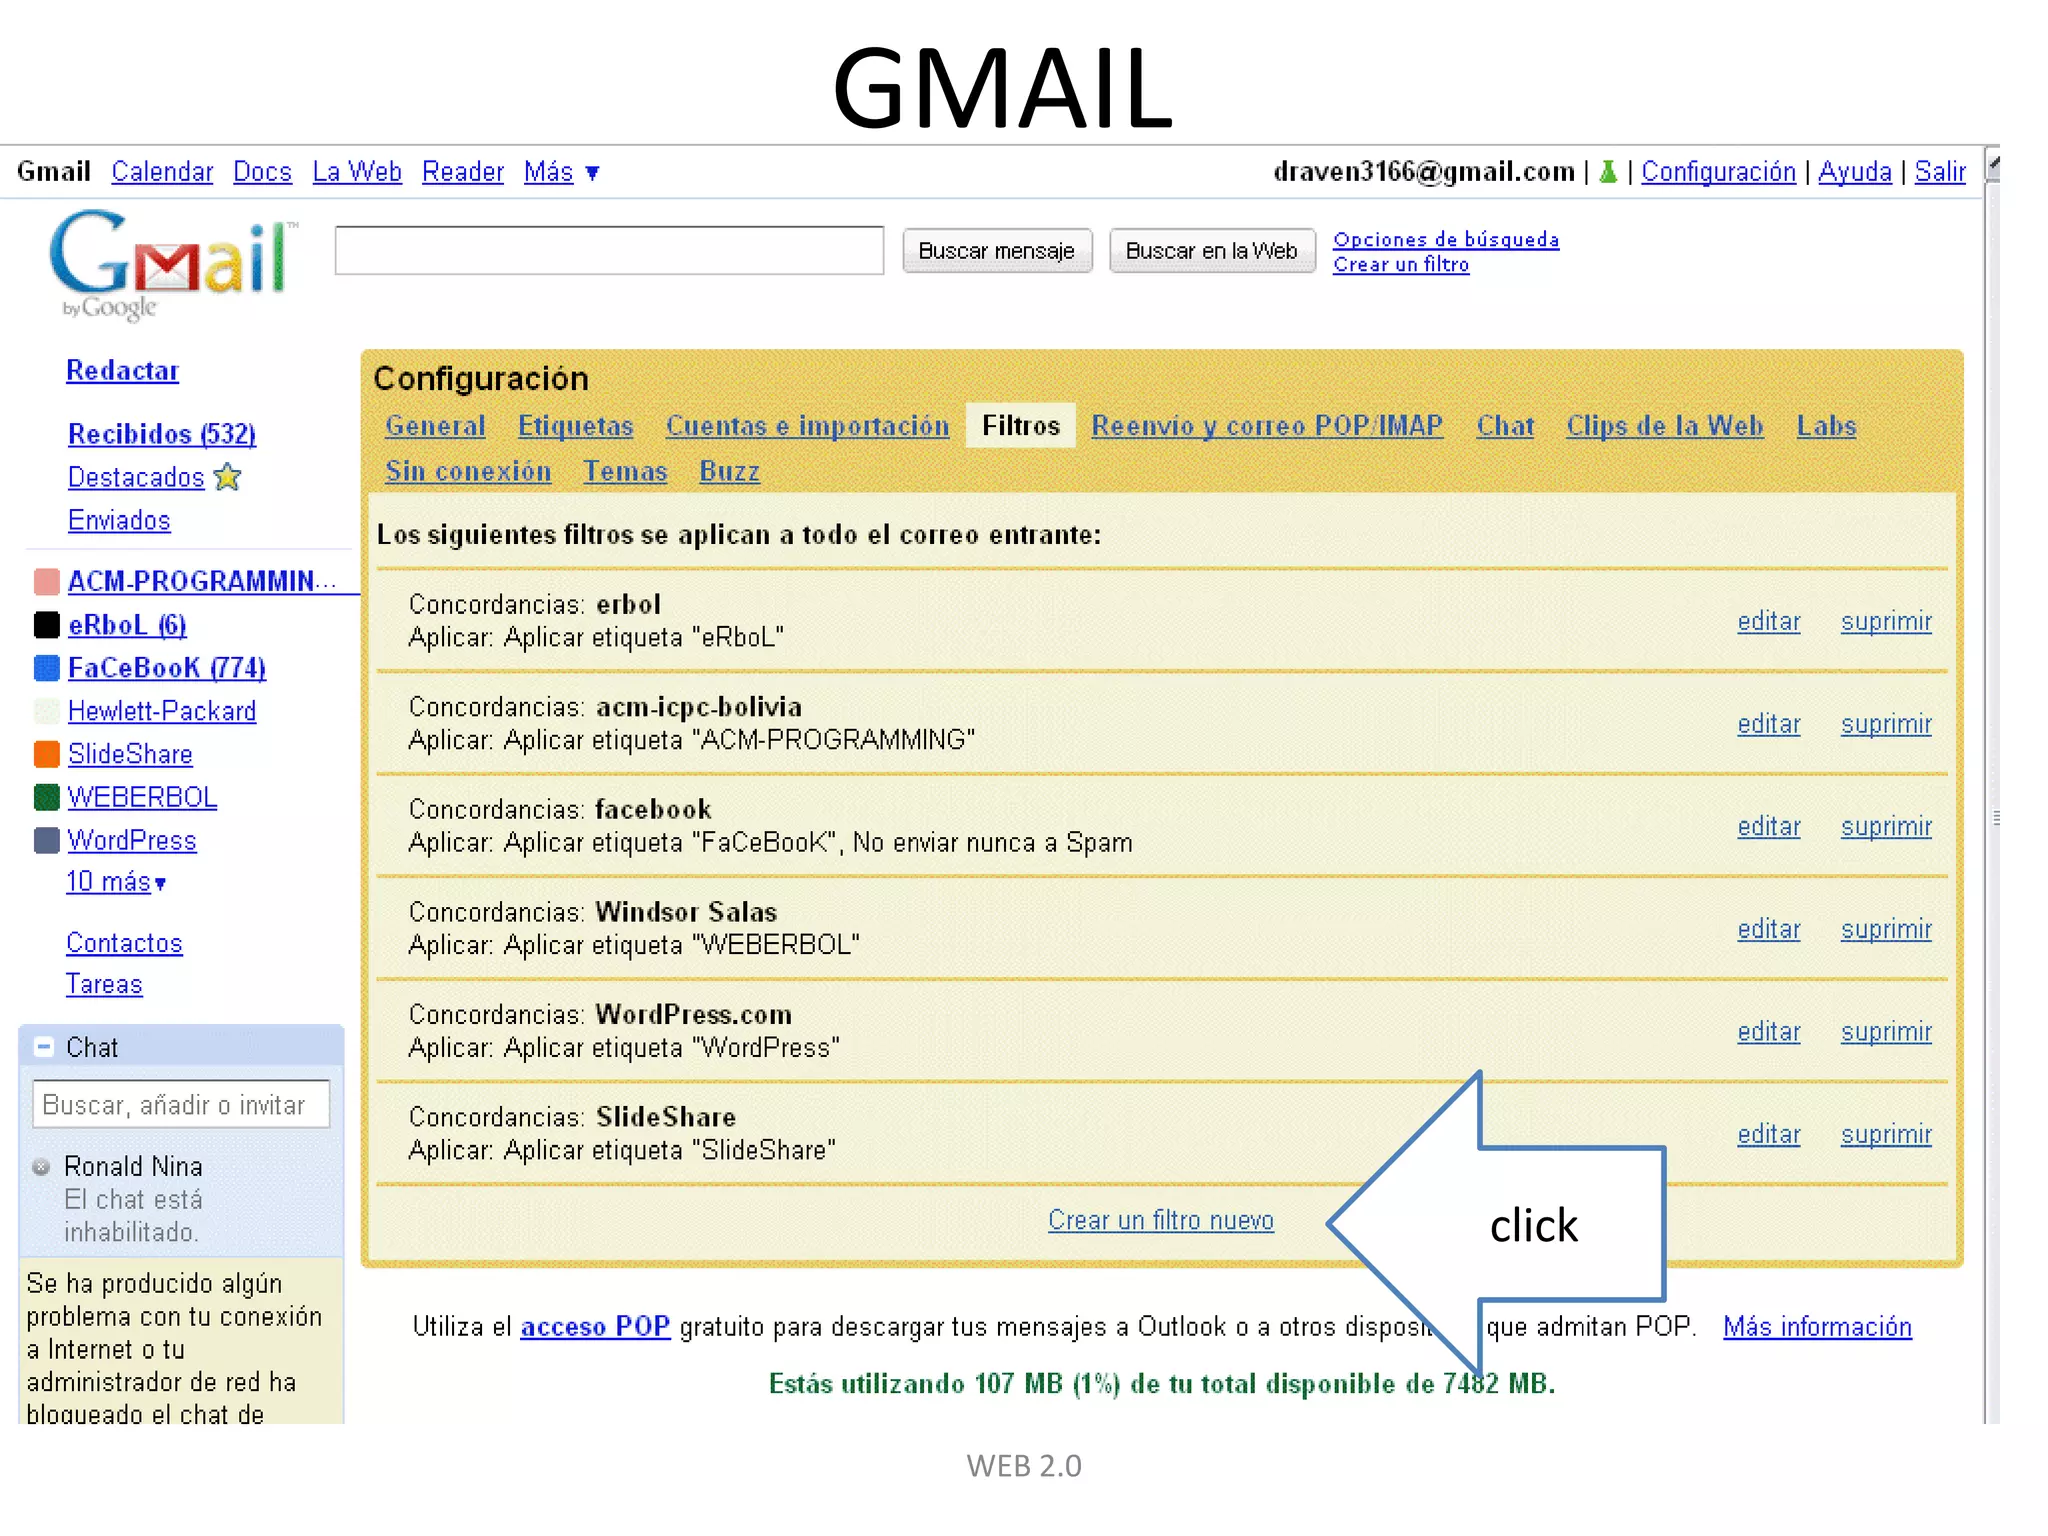Edit the Windsor Salas filter
This screenshot has height=1536, width=2048.
pyautogui.click(x=1769, y=929)
